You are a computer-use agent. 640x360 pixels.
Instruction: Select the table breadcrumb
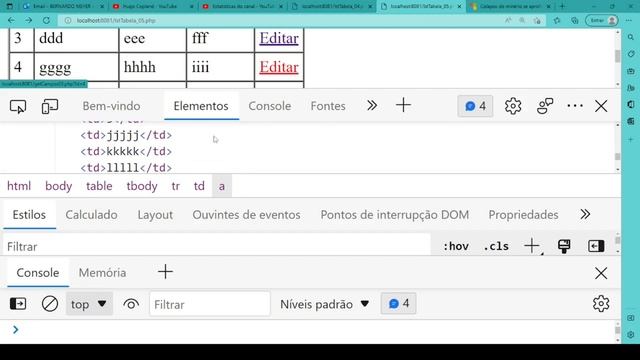pos(99,186)
